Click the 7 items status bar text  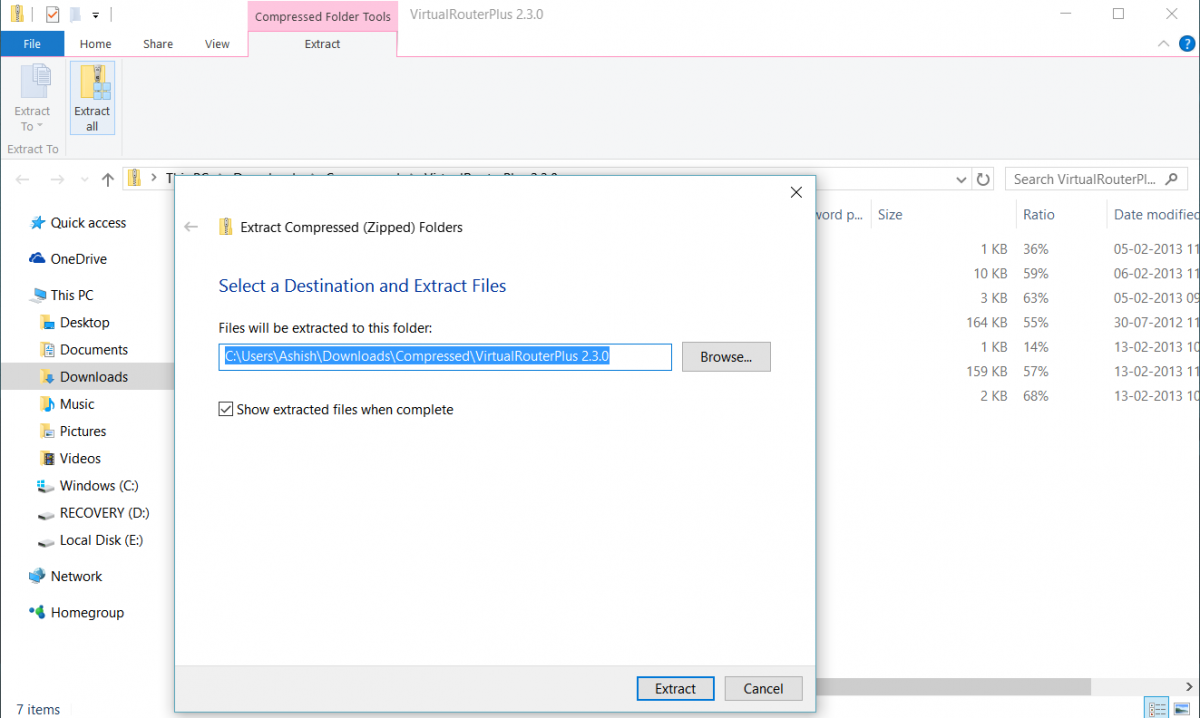point(38,709)
